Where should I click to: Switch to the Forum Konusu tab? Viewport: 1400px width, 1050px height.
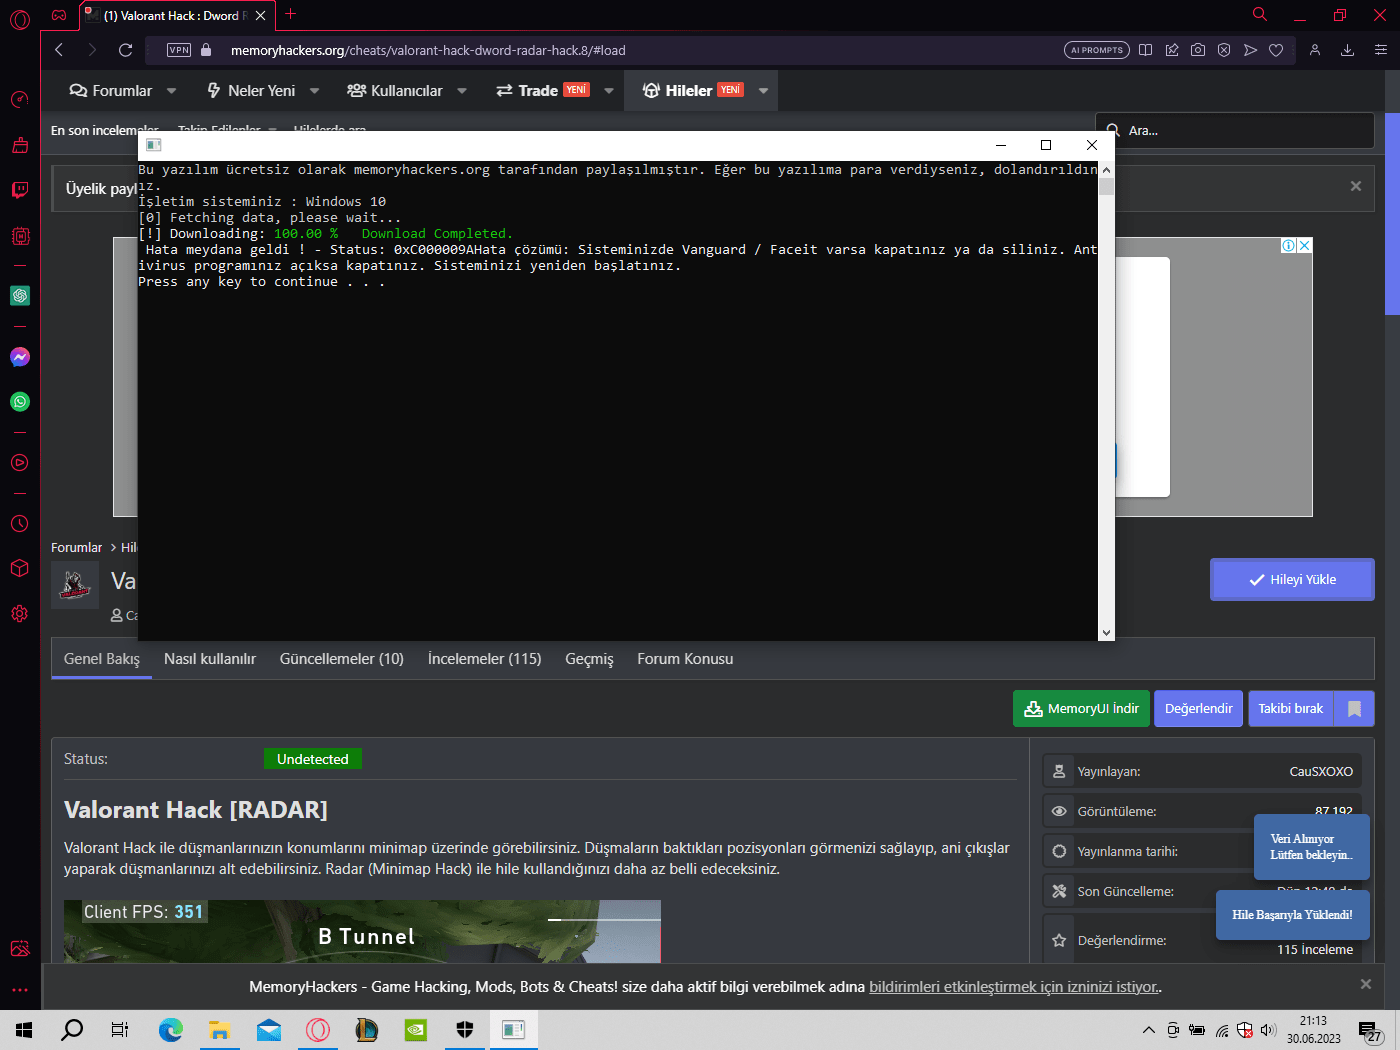coord(685,659)
